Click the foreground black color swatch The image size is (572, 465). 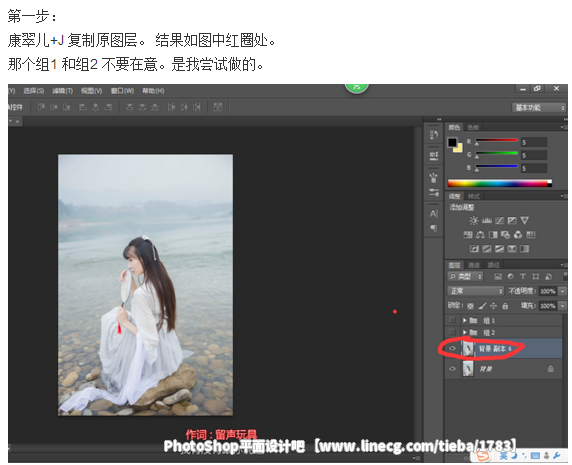point(452,142)
